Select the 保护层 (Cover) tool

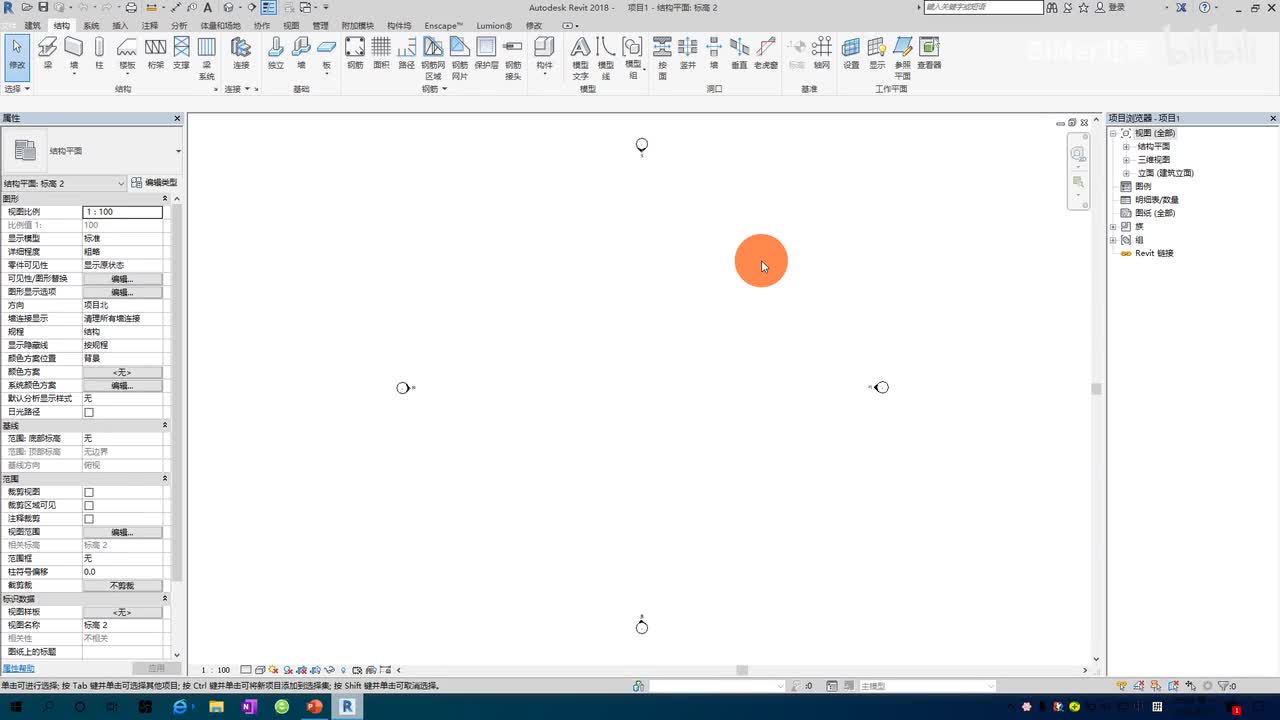click(486, 52)
